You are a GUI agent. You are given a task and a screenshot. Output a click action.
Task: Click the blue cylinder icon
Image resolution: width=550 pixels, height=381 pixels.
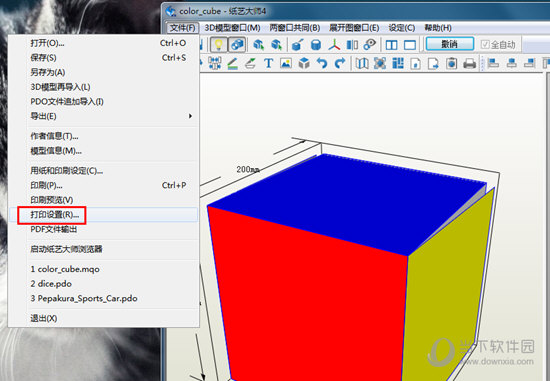click(316, 45)
